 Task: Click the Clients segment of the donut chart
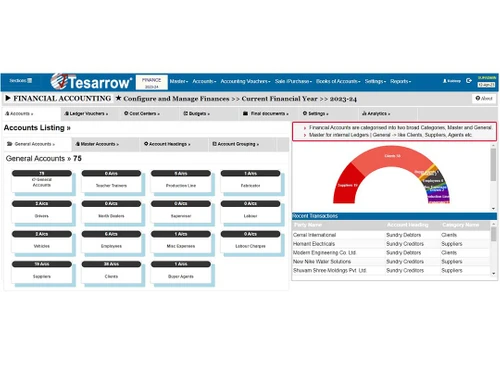coord(392,157)
